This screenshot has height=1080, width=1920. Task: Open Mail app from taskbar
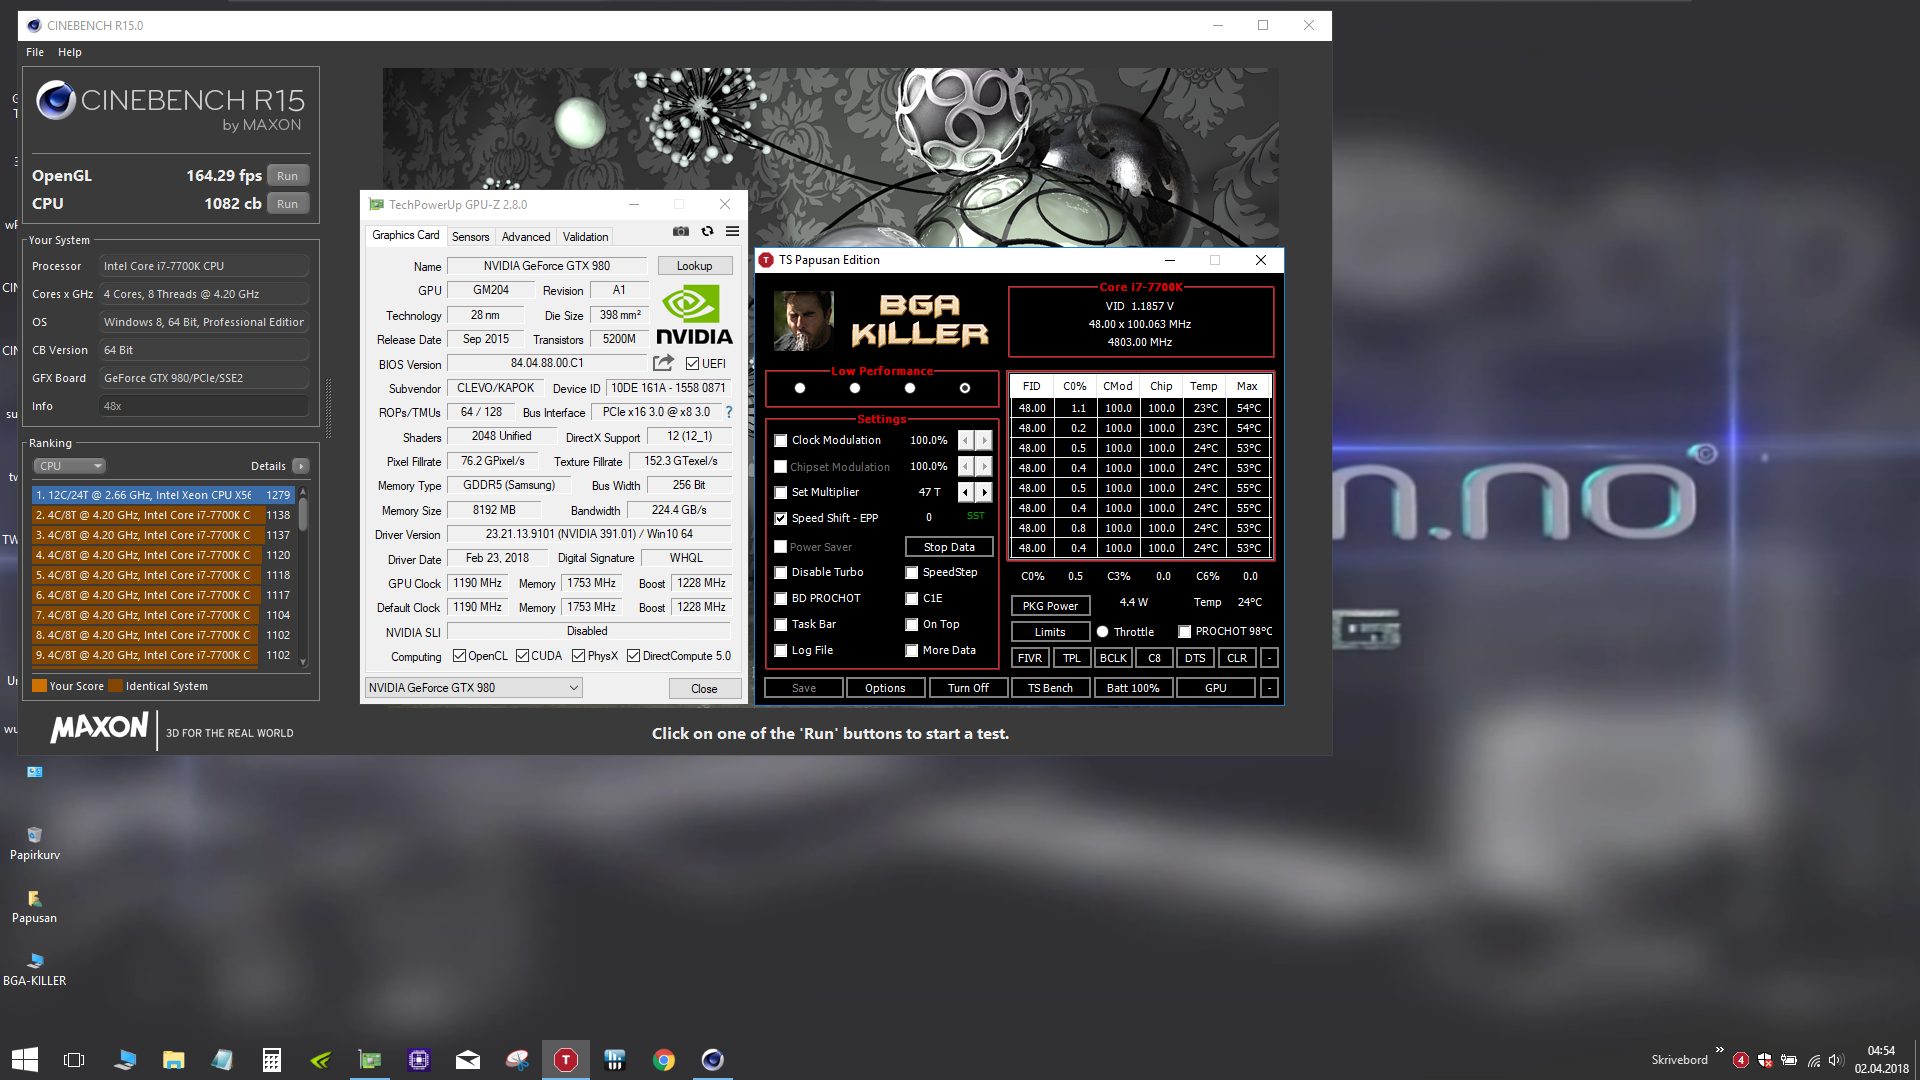click(x=468, y=1059)
